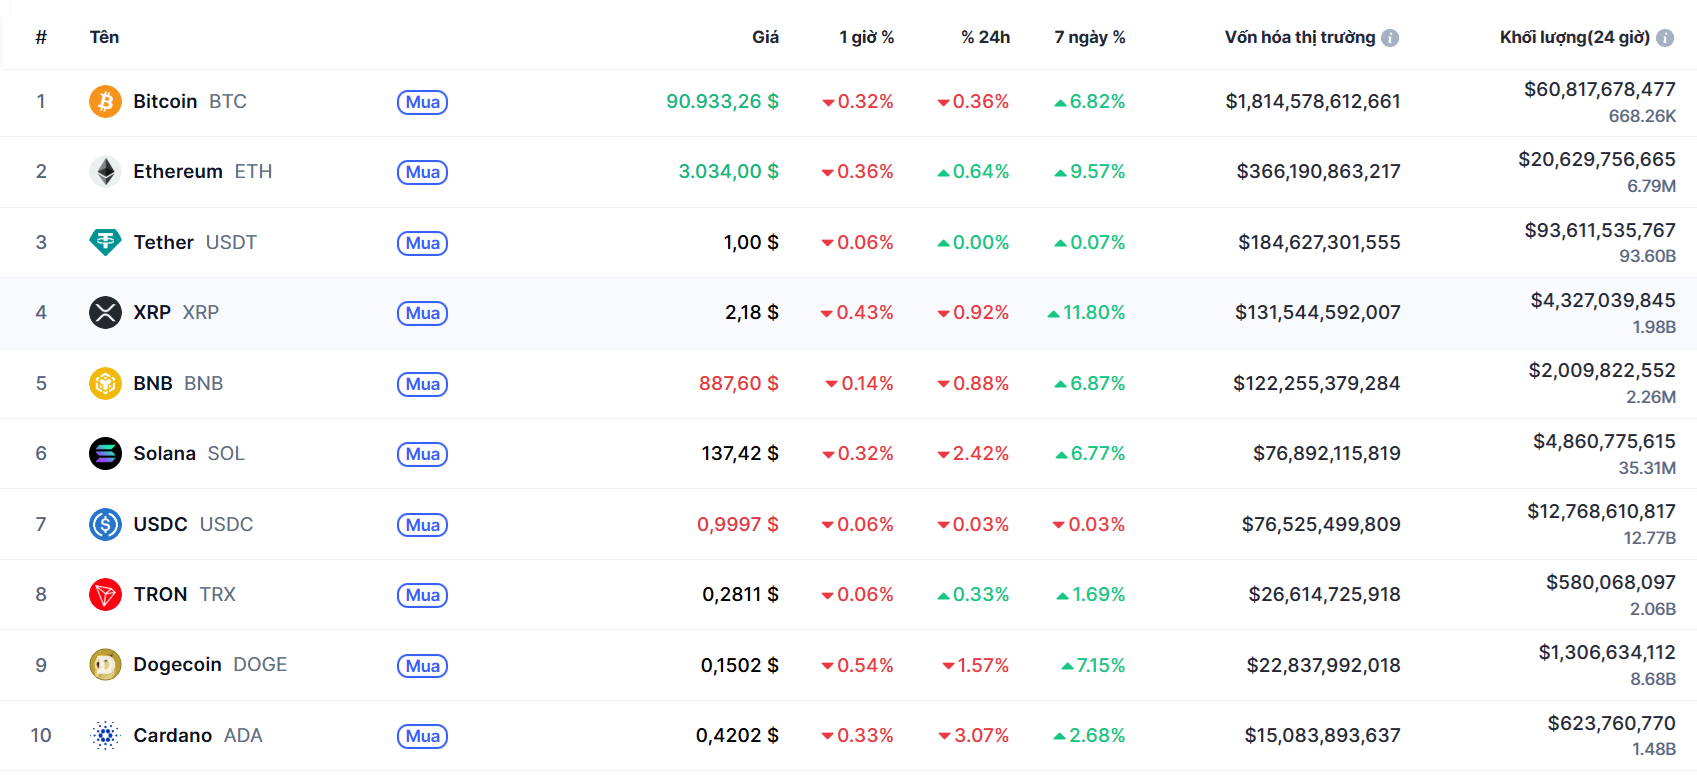
Task: Open info icon beside Khối lượng(24 giờ)
Action: click(1665, 38)
